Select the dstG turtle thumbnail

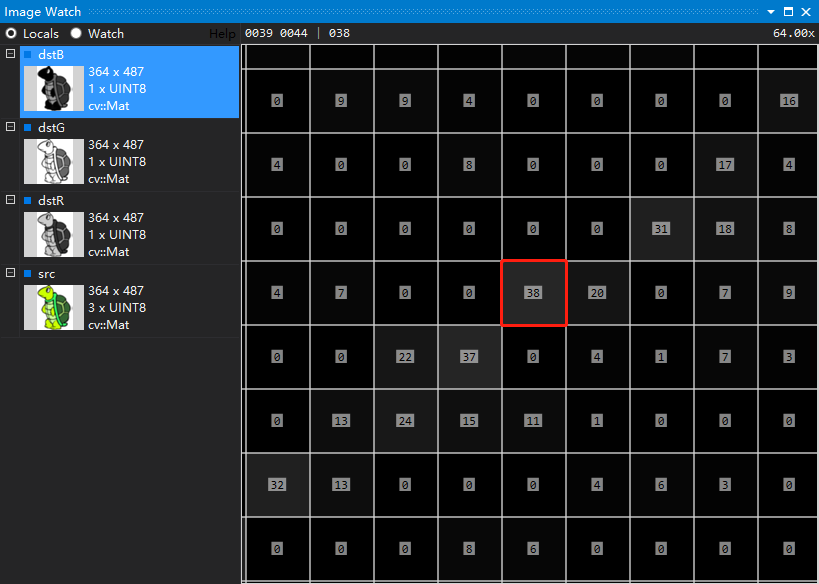(x=53, y=161)
